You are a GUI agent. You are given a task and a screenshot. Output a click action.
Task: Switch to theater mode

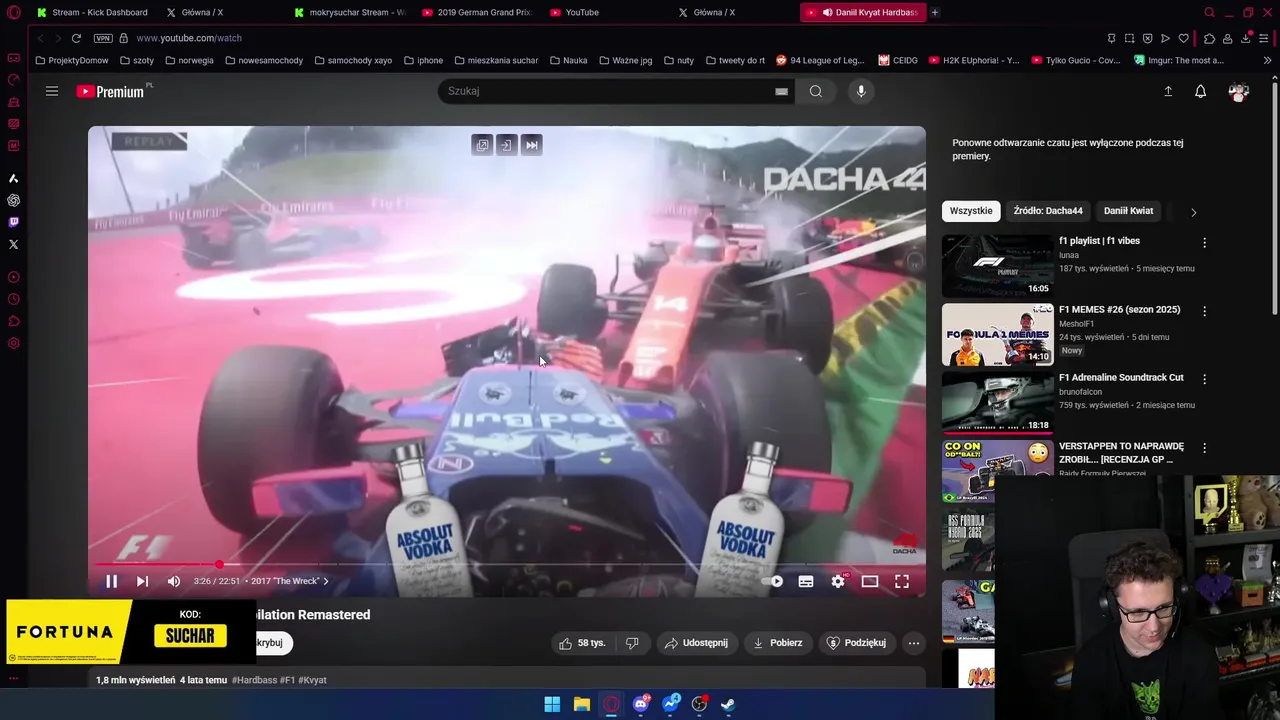click(x=870, y=581)
